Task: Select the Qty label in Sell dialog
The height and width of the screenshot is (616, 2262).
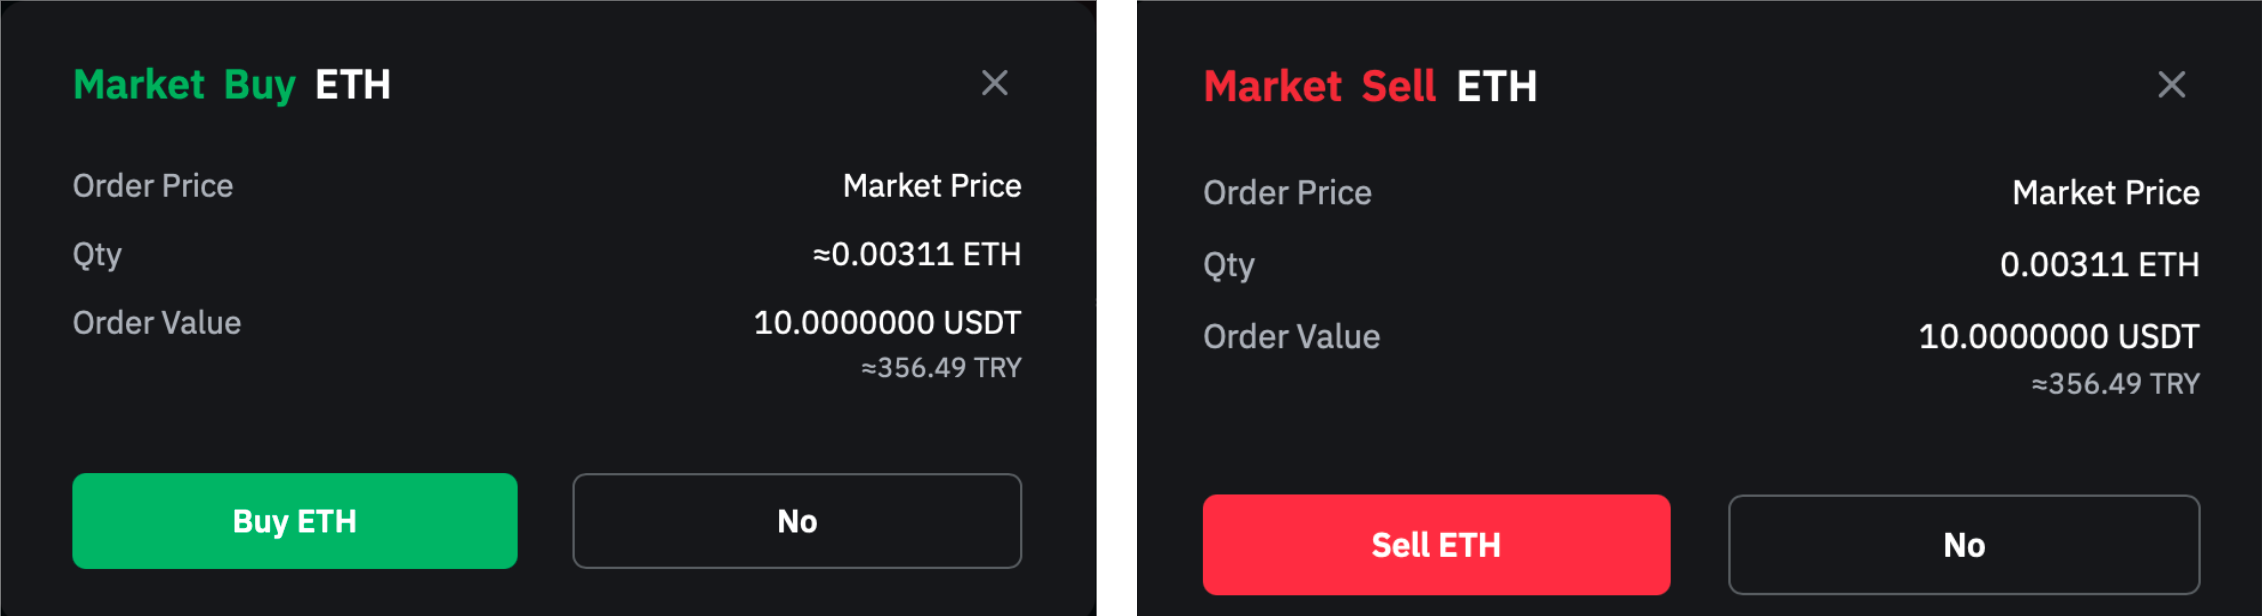Action: 1228,265
